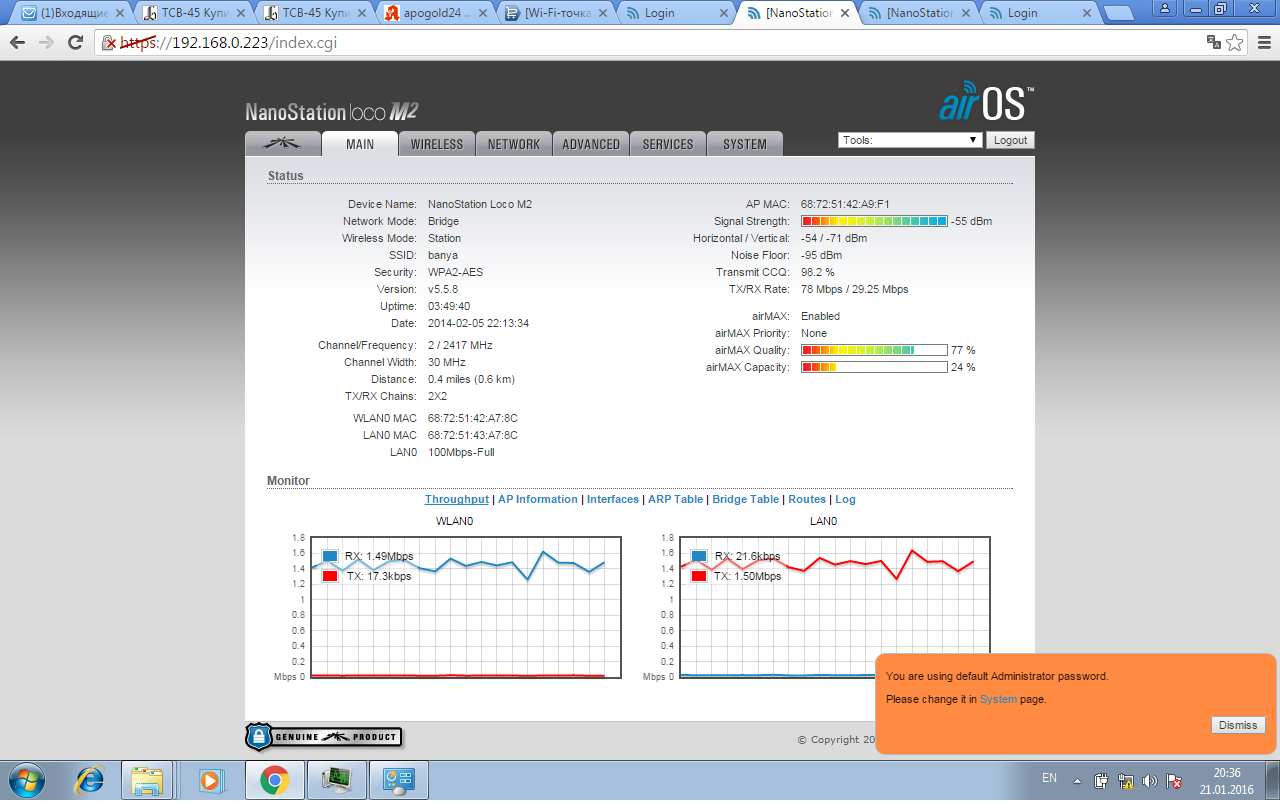Bookmark page with star icon
The width and height of the screenshot is (1280, 808).
click(1235, 42)
